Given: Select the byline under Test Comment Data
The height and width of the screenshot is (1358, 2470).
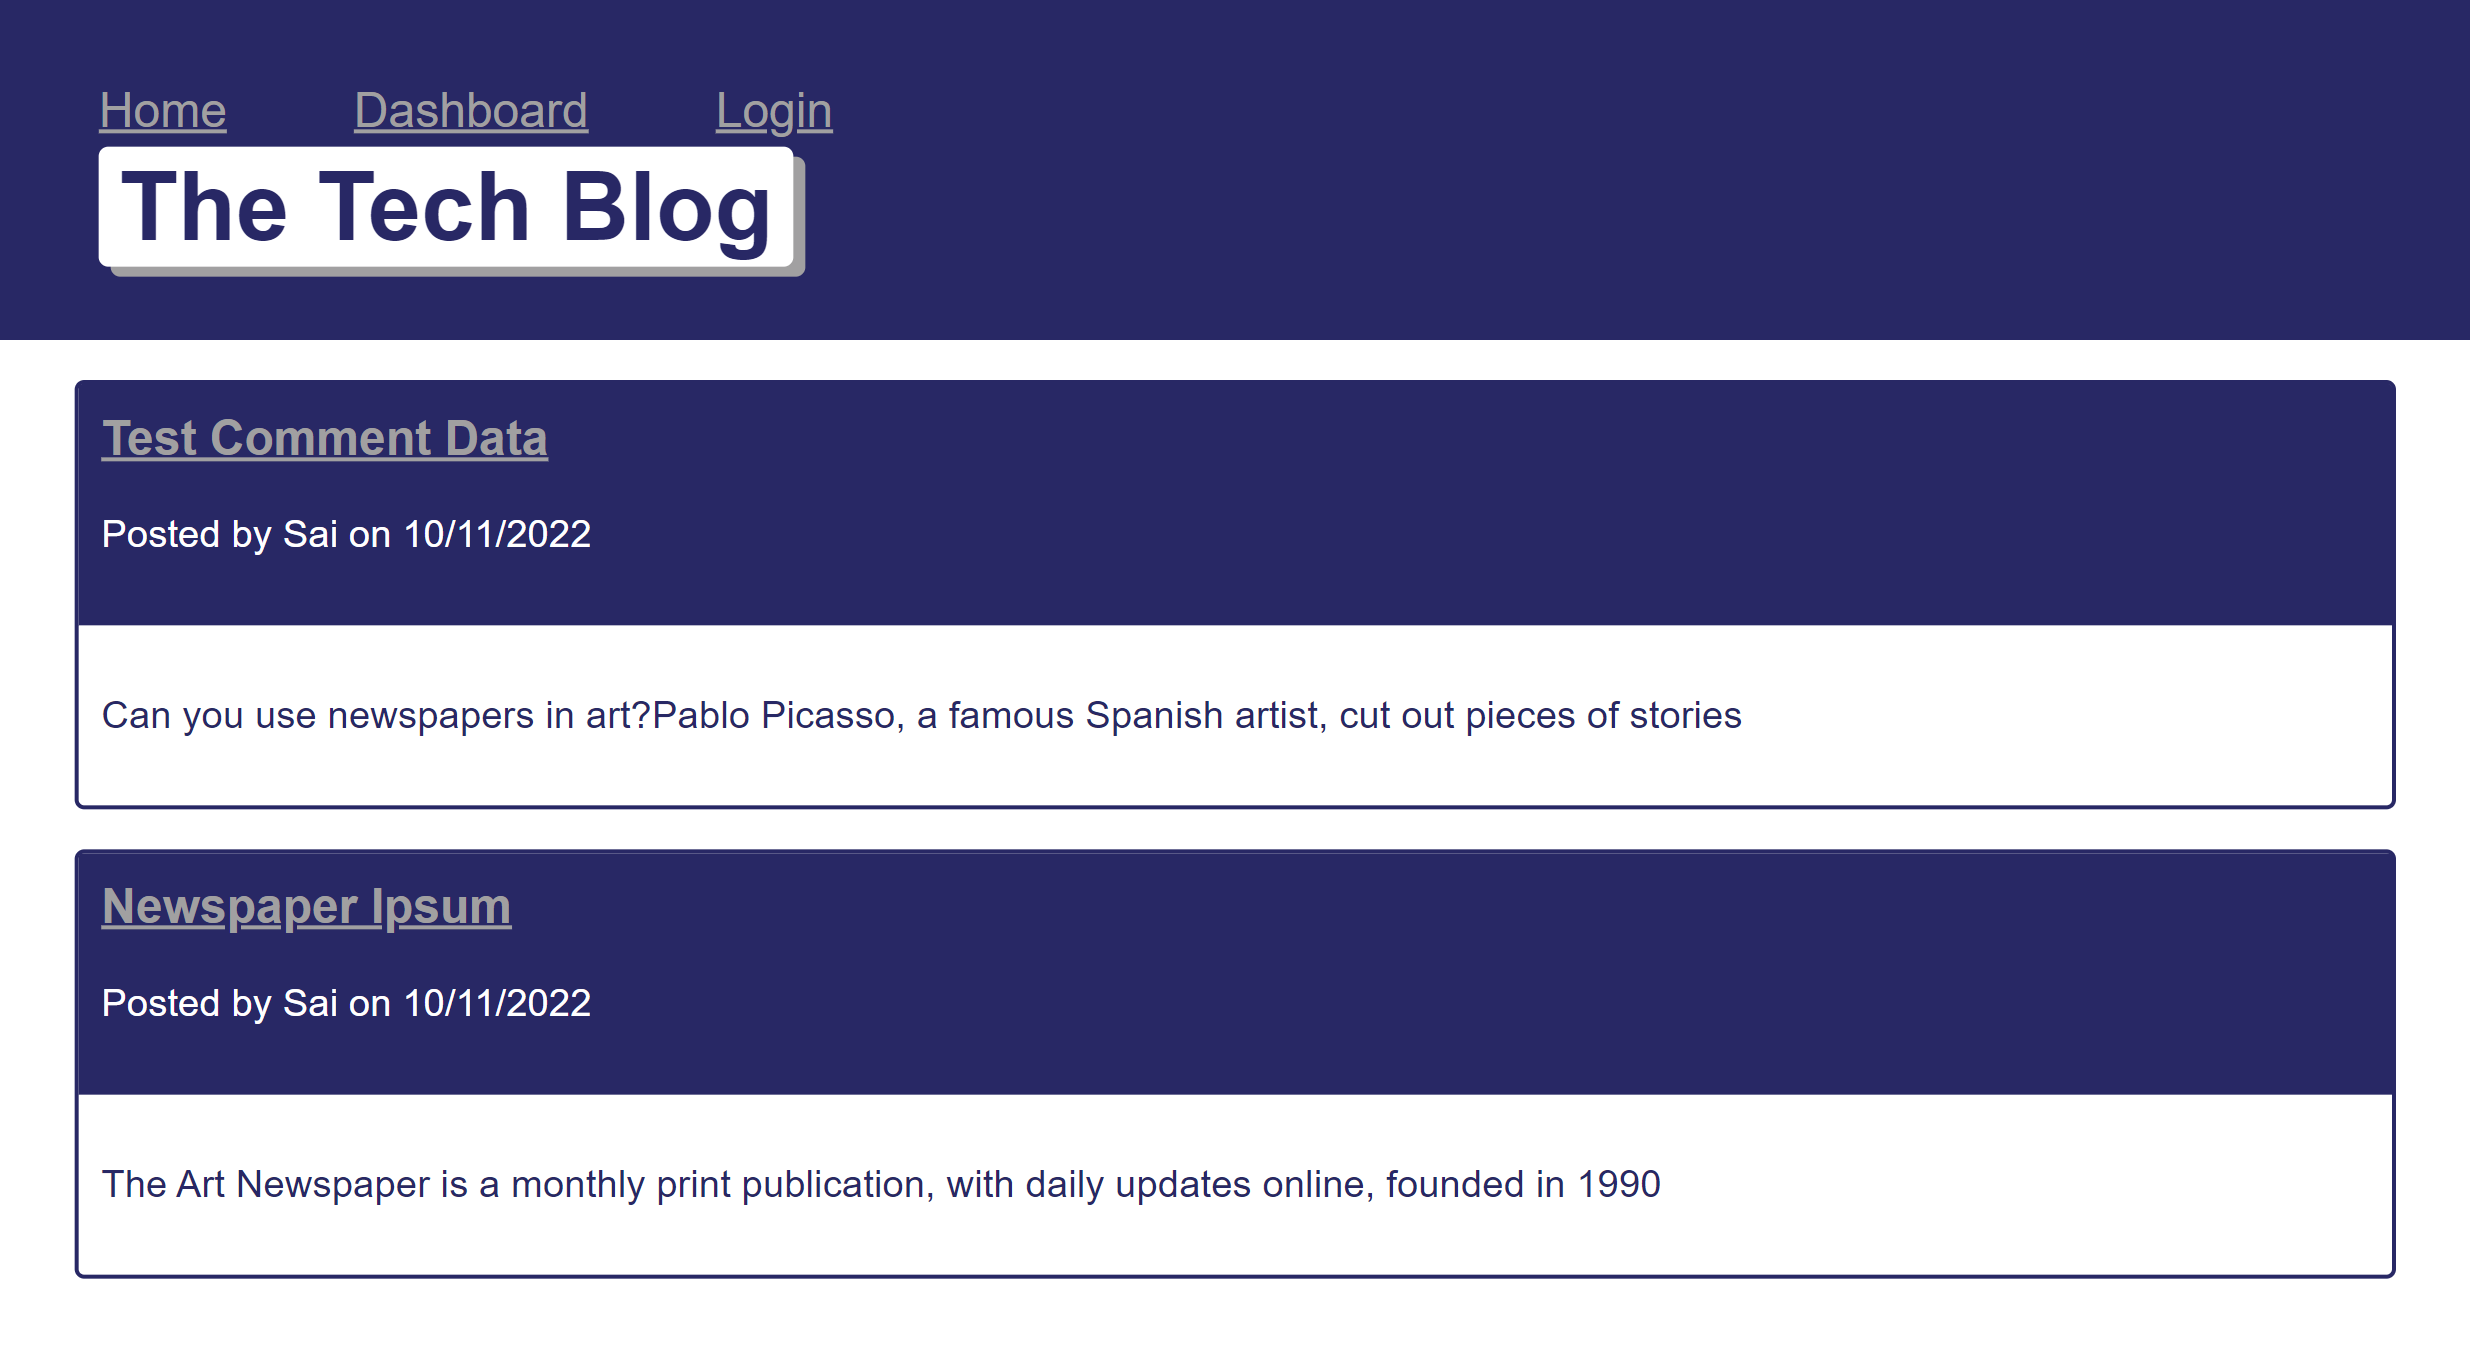Looking at the screenshot, I should coord(345,534).
